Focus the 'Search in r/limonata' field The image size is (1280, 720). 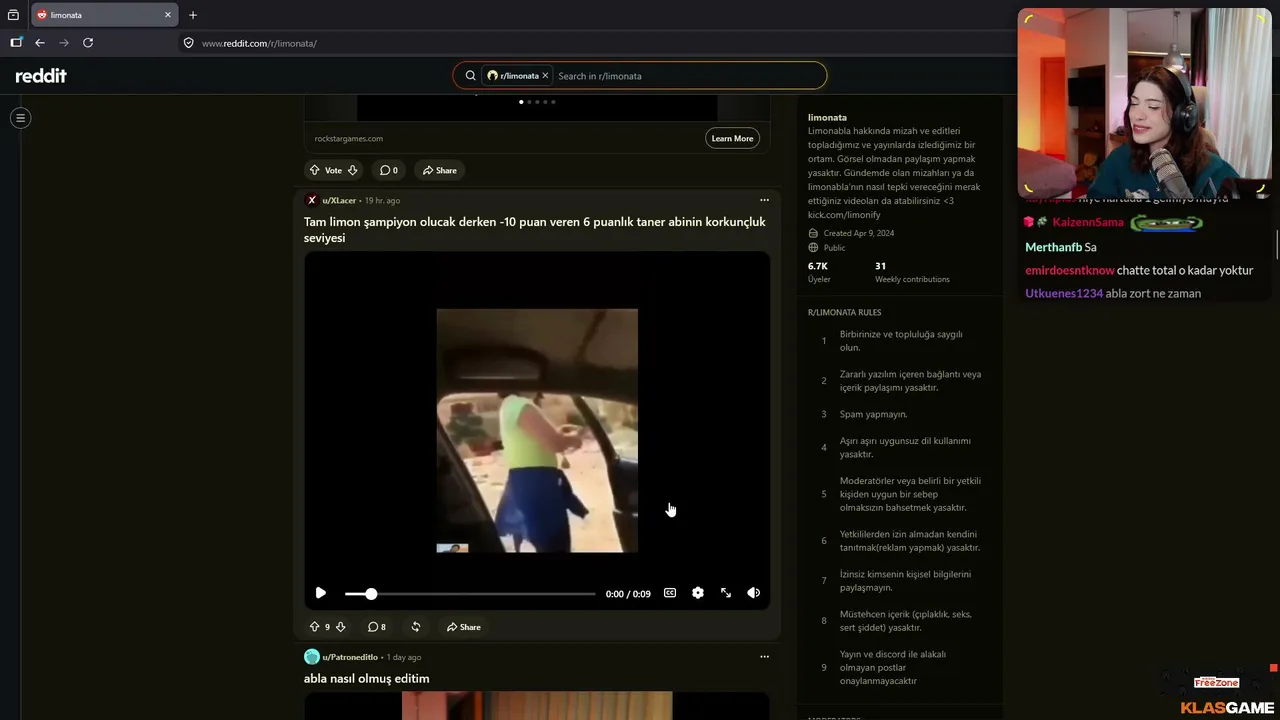(x=688, y=76)
